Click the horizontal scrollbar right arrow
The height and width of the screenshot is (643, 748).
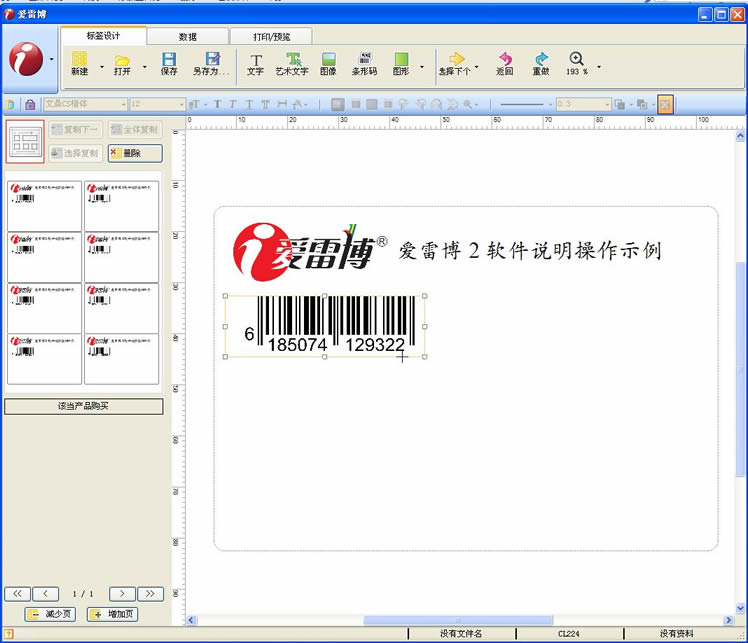point(728,620)
